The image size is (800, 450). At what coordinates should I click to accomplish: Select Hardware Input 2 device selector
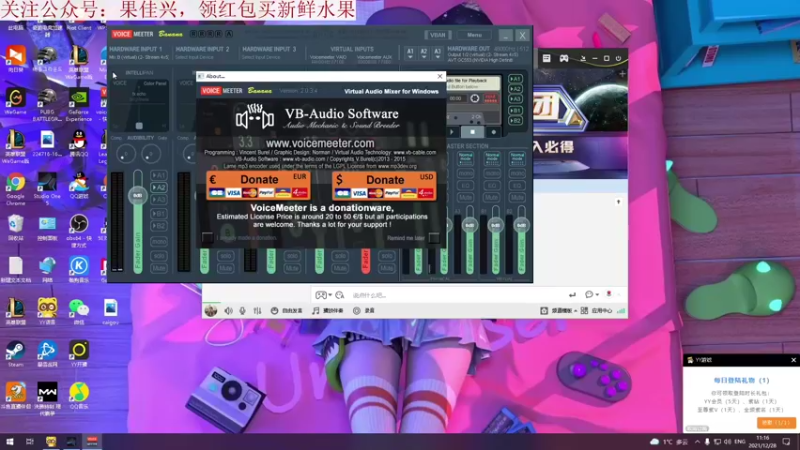194,57
